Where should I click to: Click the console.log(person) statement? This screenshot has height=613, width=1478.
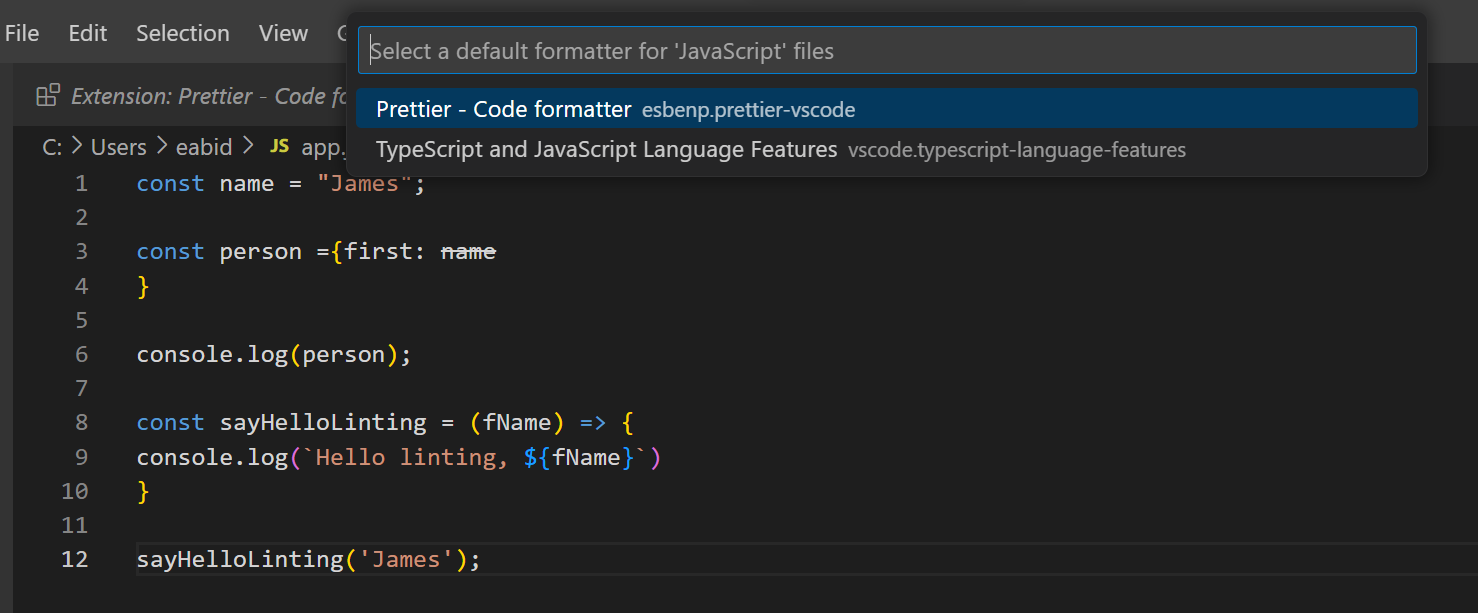(x=273, y=355)
